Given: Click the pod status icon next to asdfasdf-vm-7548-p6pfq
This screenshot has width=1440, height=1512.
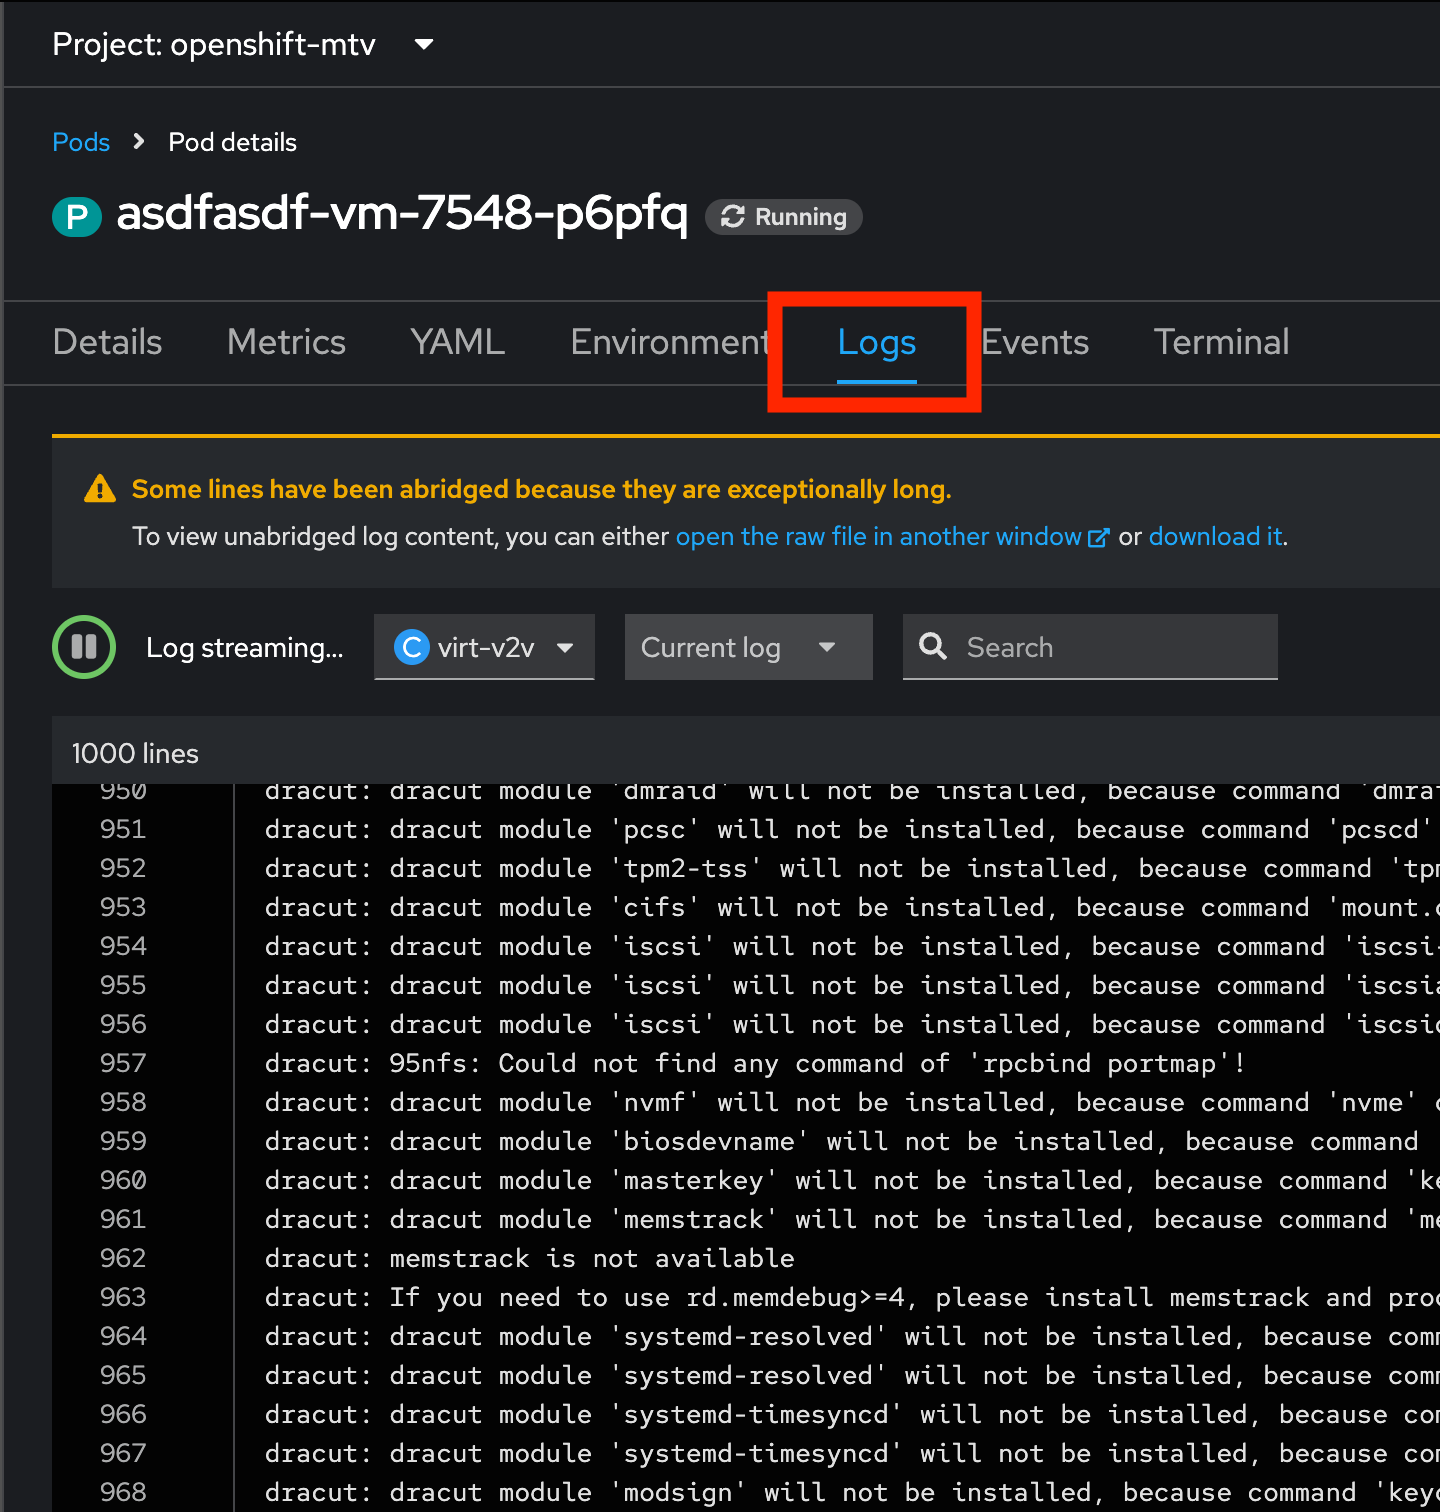Looking at the screenshot, I should (x=77, y=216).
